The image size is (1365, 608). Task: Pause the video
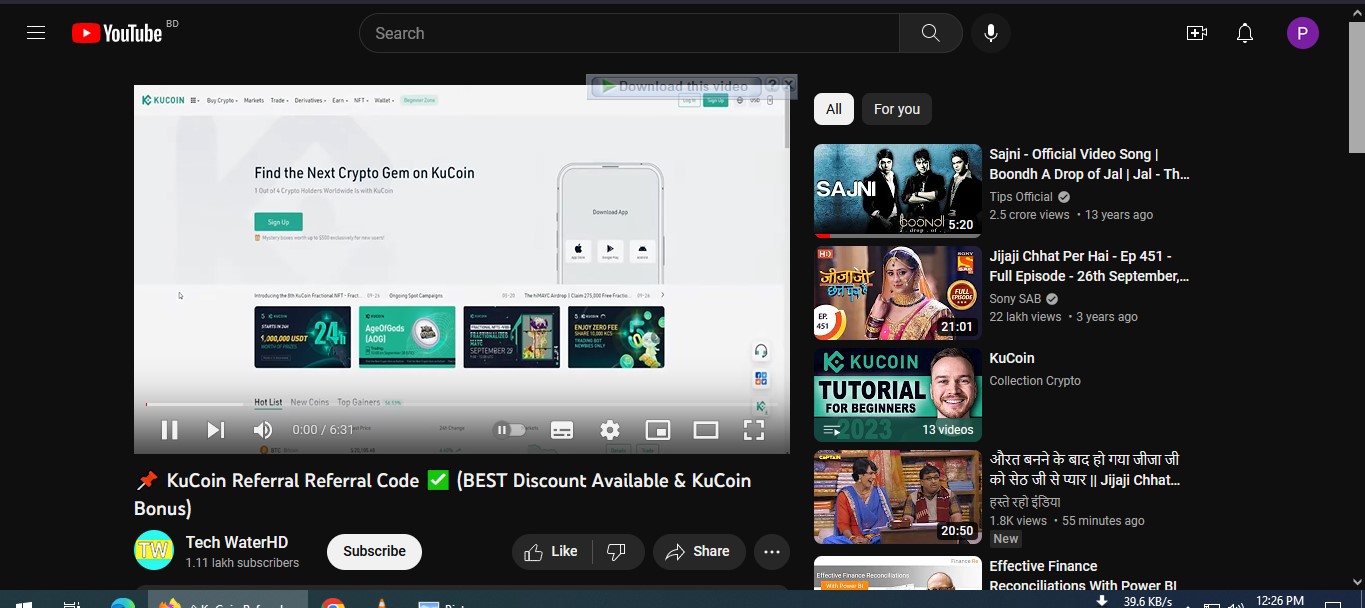point(170,430)
